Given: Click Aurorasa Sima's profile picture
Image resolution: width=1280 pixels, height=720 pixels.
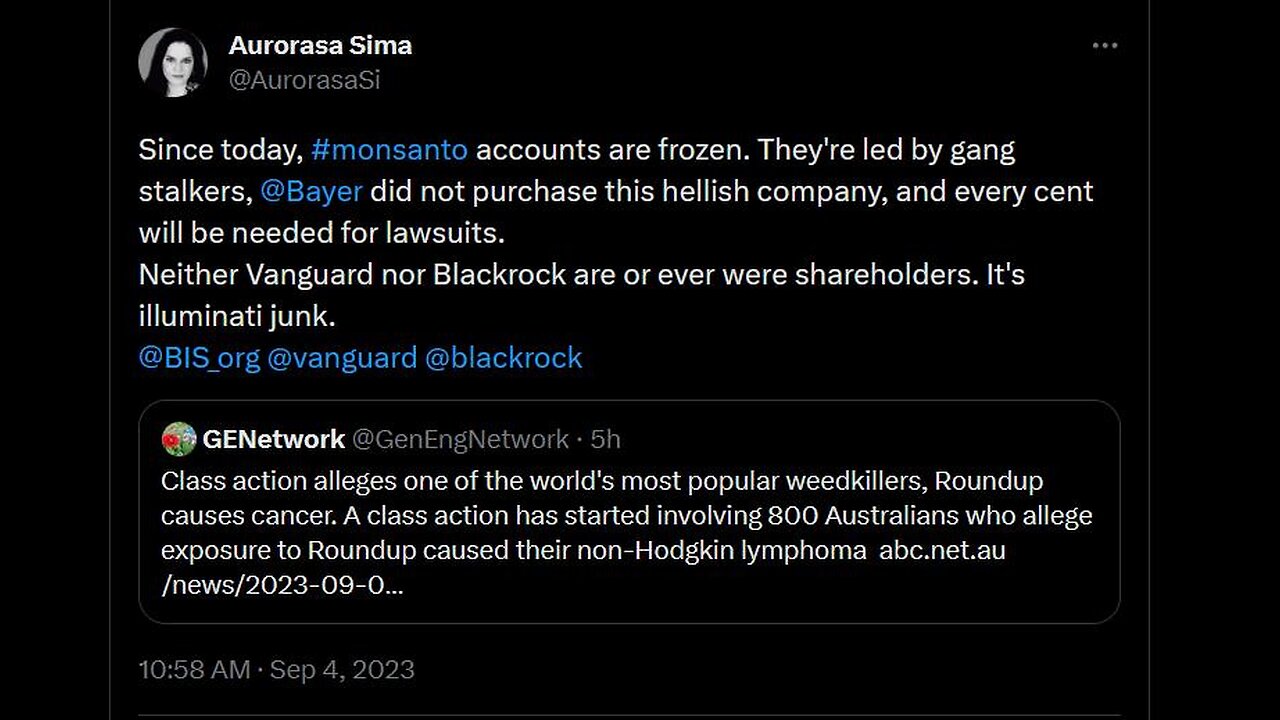Looking at the screenshot, I should [x=173, y=62].
